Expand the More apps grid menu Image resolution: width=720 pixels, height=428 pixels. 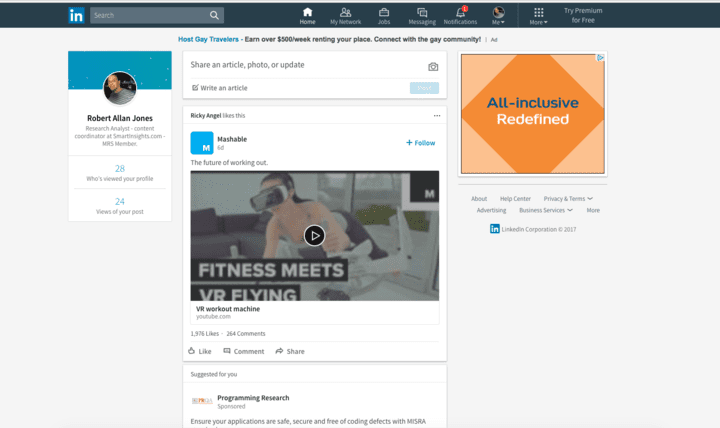coord(538,15)
